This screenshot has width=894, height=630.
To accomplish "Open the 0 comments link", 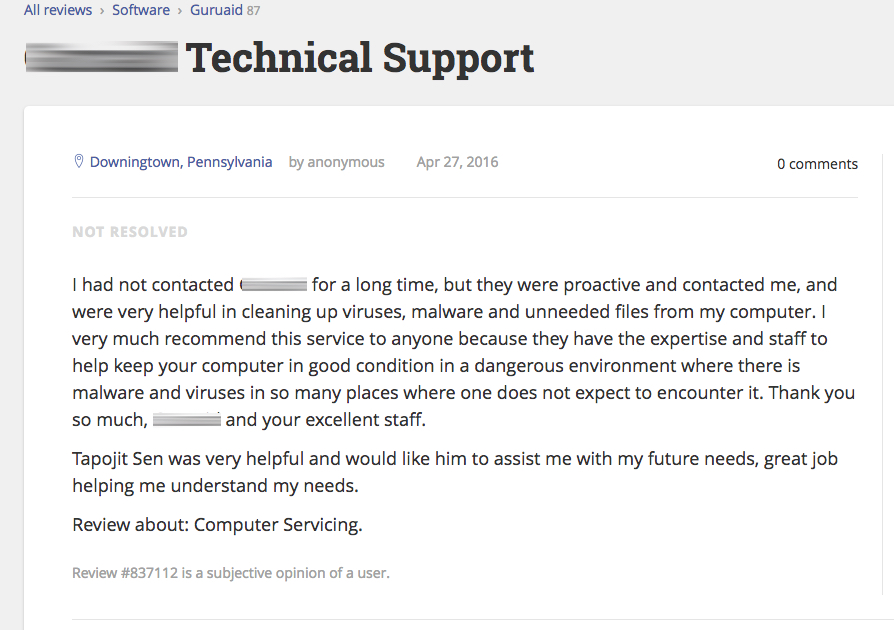I will pos(817,164).
